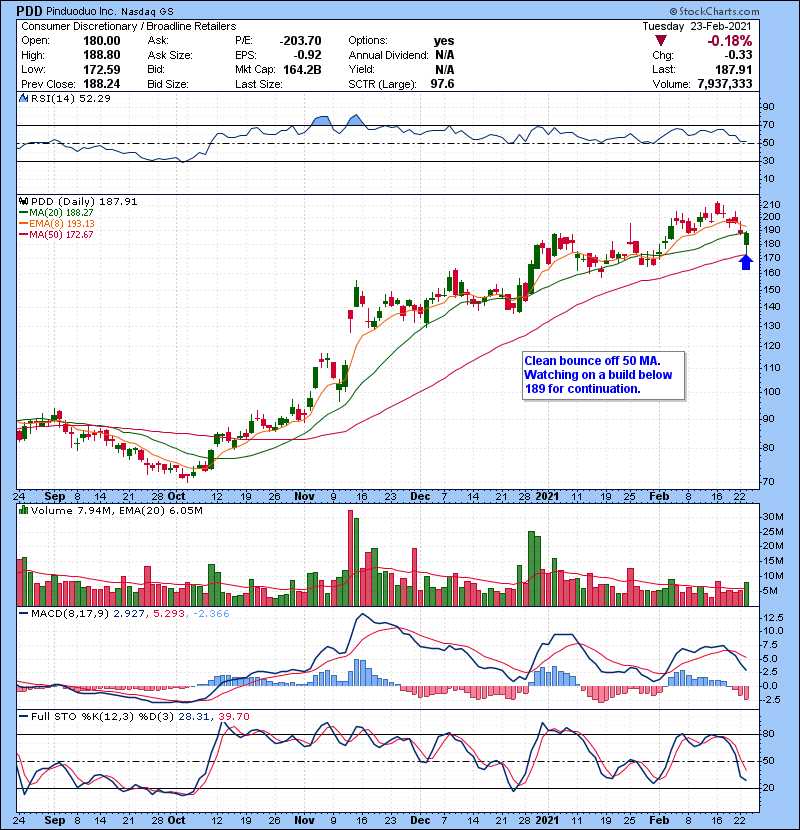The image size is (800, 830).
Task: Click the red down-triangle change indicator
Action: point(660,41)
